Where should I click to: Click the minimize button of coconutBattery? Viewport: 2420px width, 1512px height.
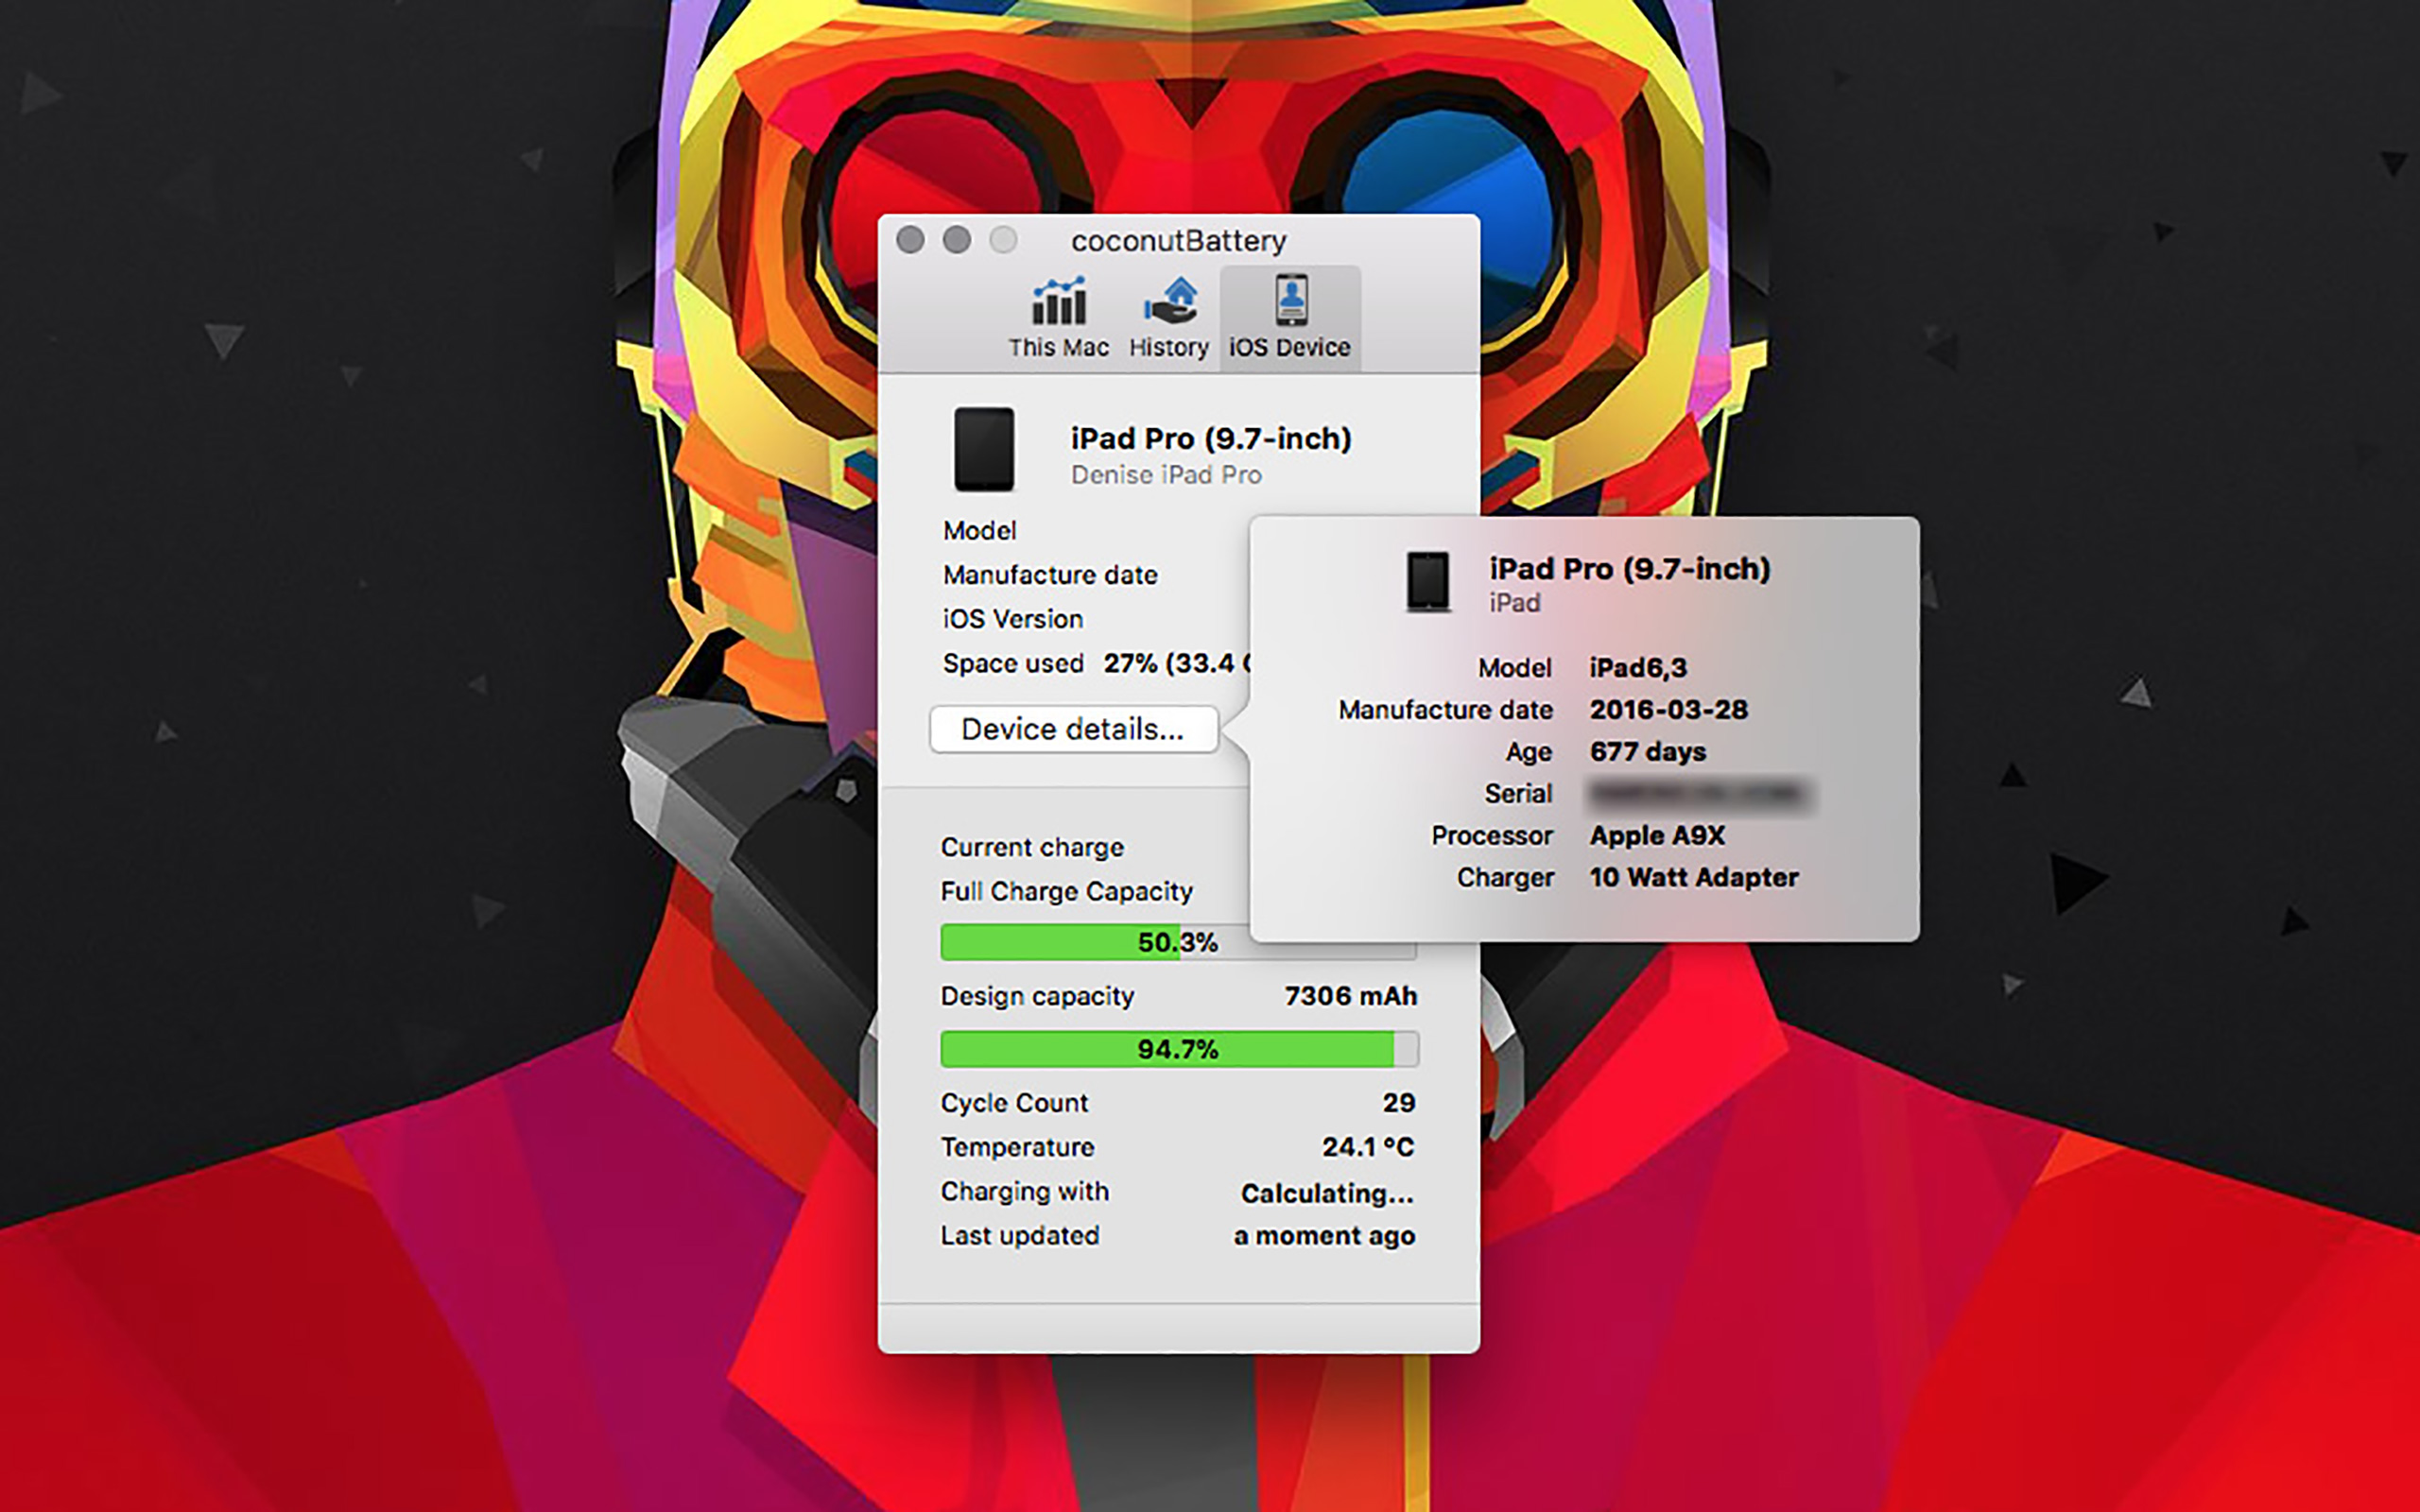click(x=957, y=240)
